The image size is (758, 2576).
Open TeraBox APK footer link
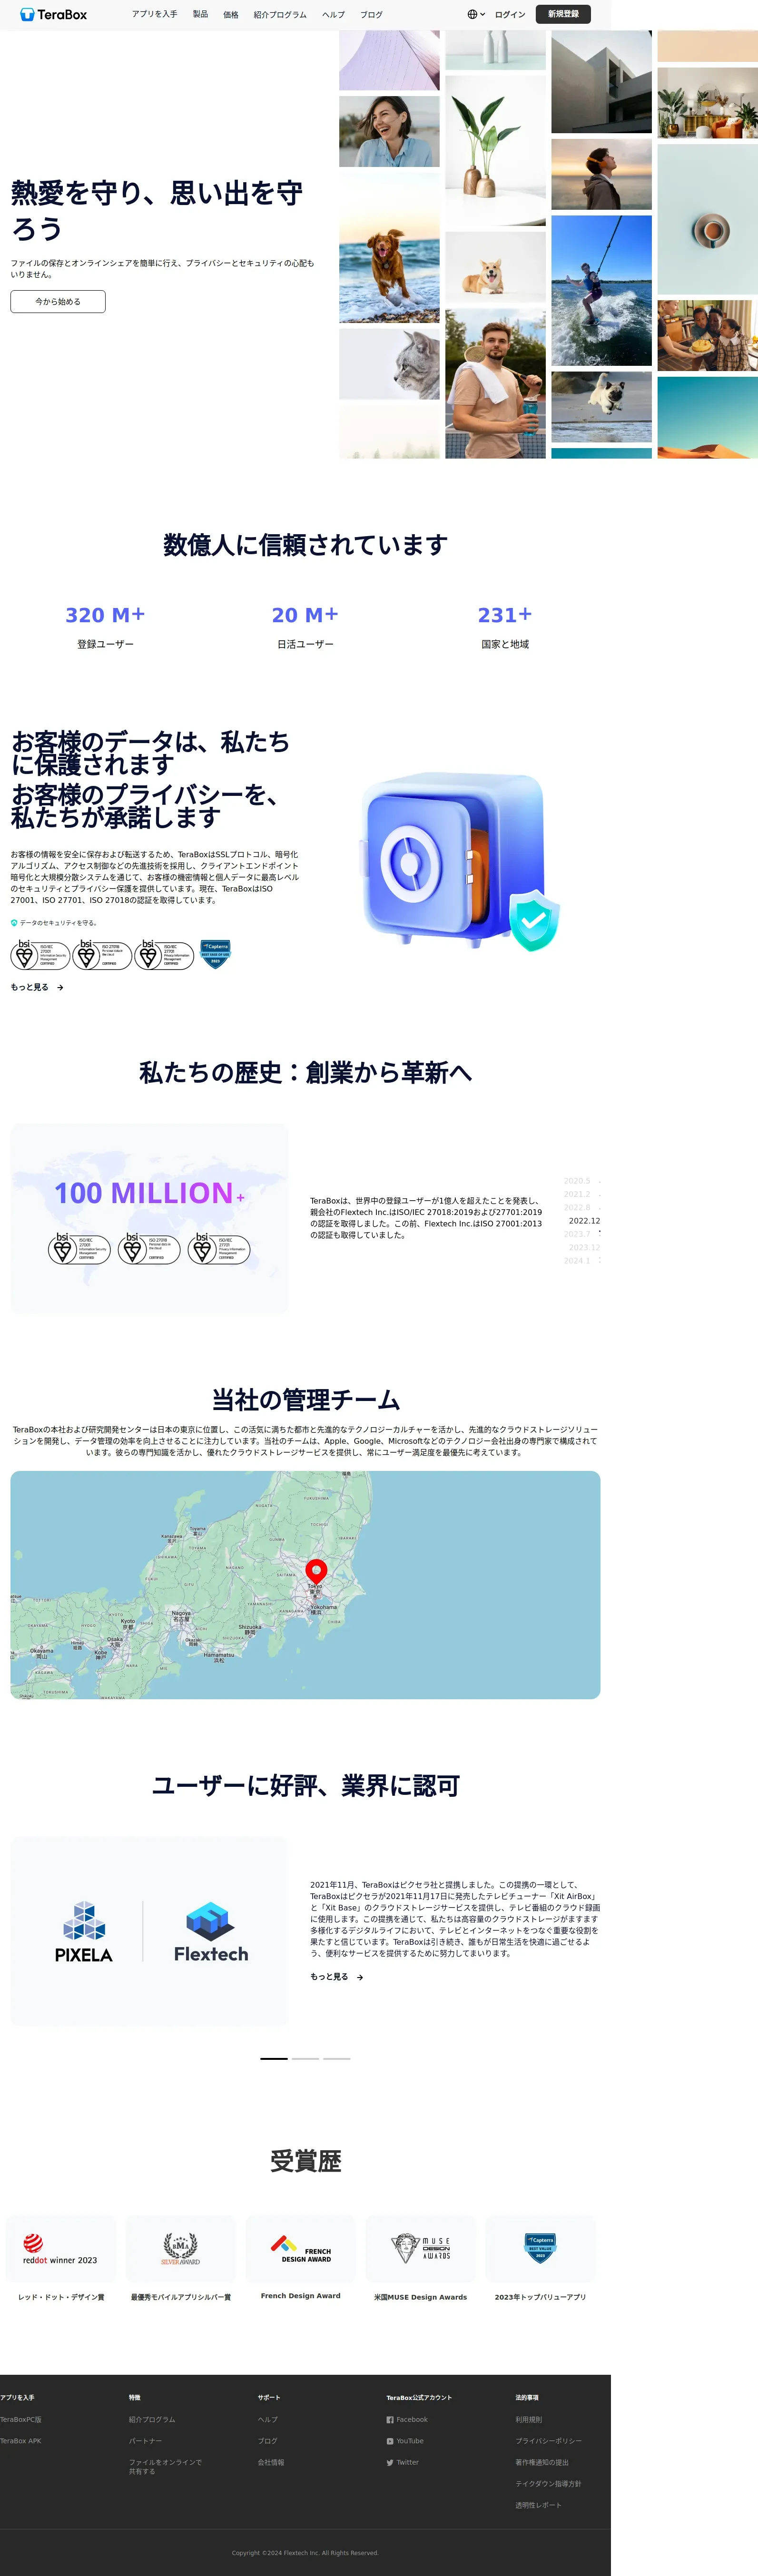(21, 2440)
